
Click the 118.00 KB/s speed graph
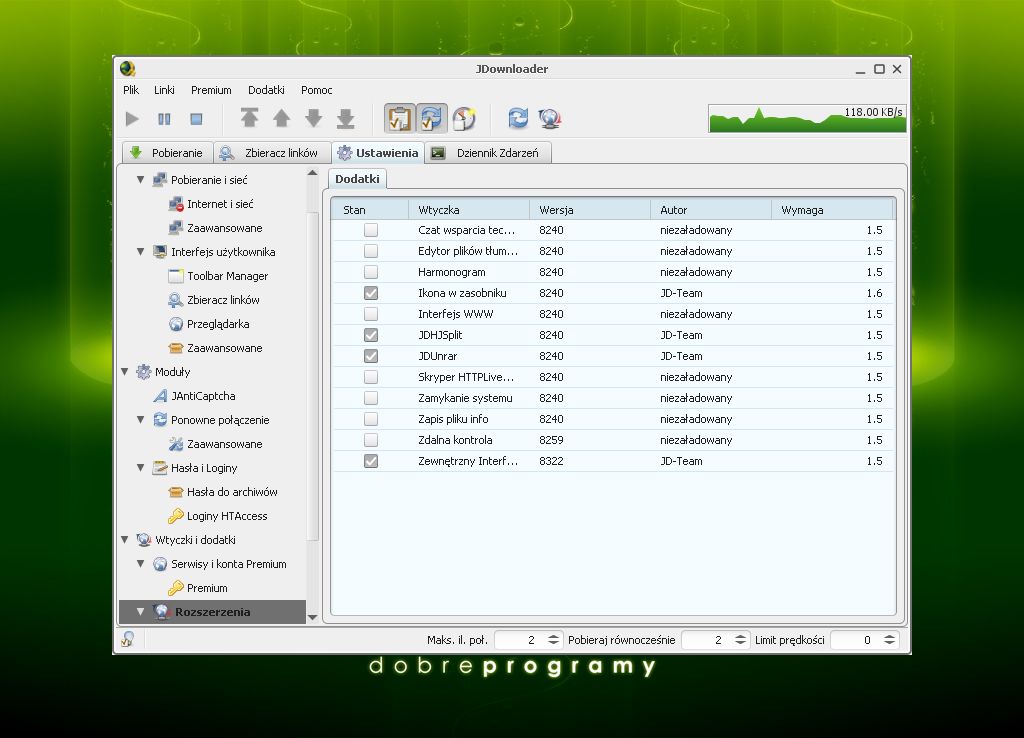tap(807, 118)
